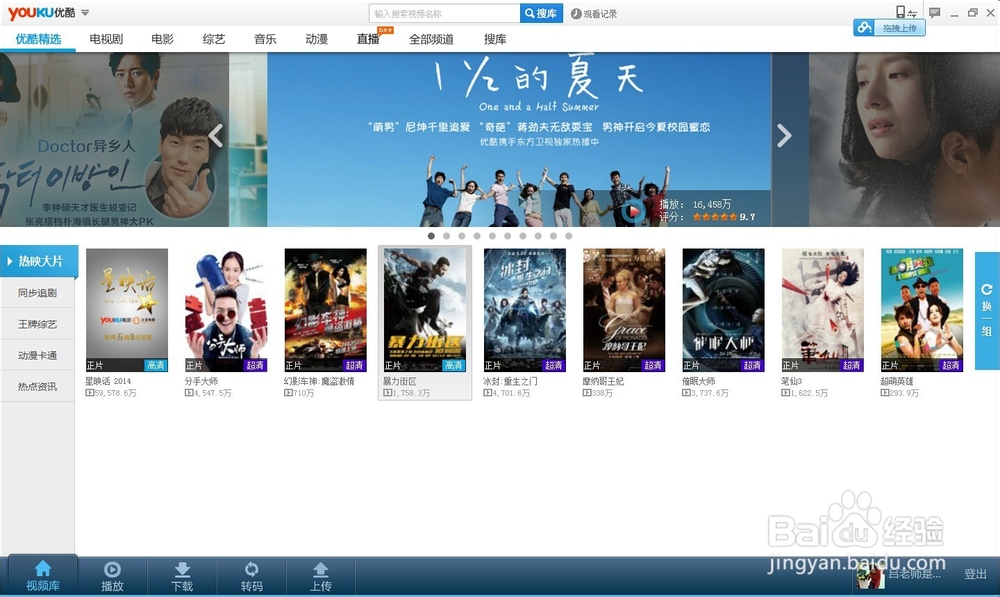The image size is (1000, 597).
Task: Select the 热点资讯 sidebar category
Action: click(37, 387)
